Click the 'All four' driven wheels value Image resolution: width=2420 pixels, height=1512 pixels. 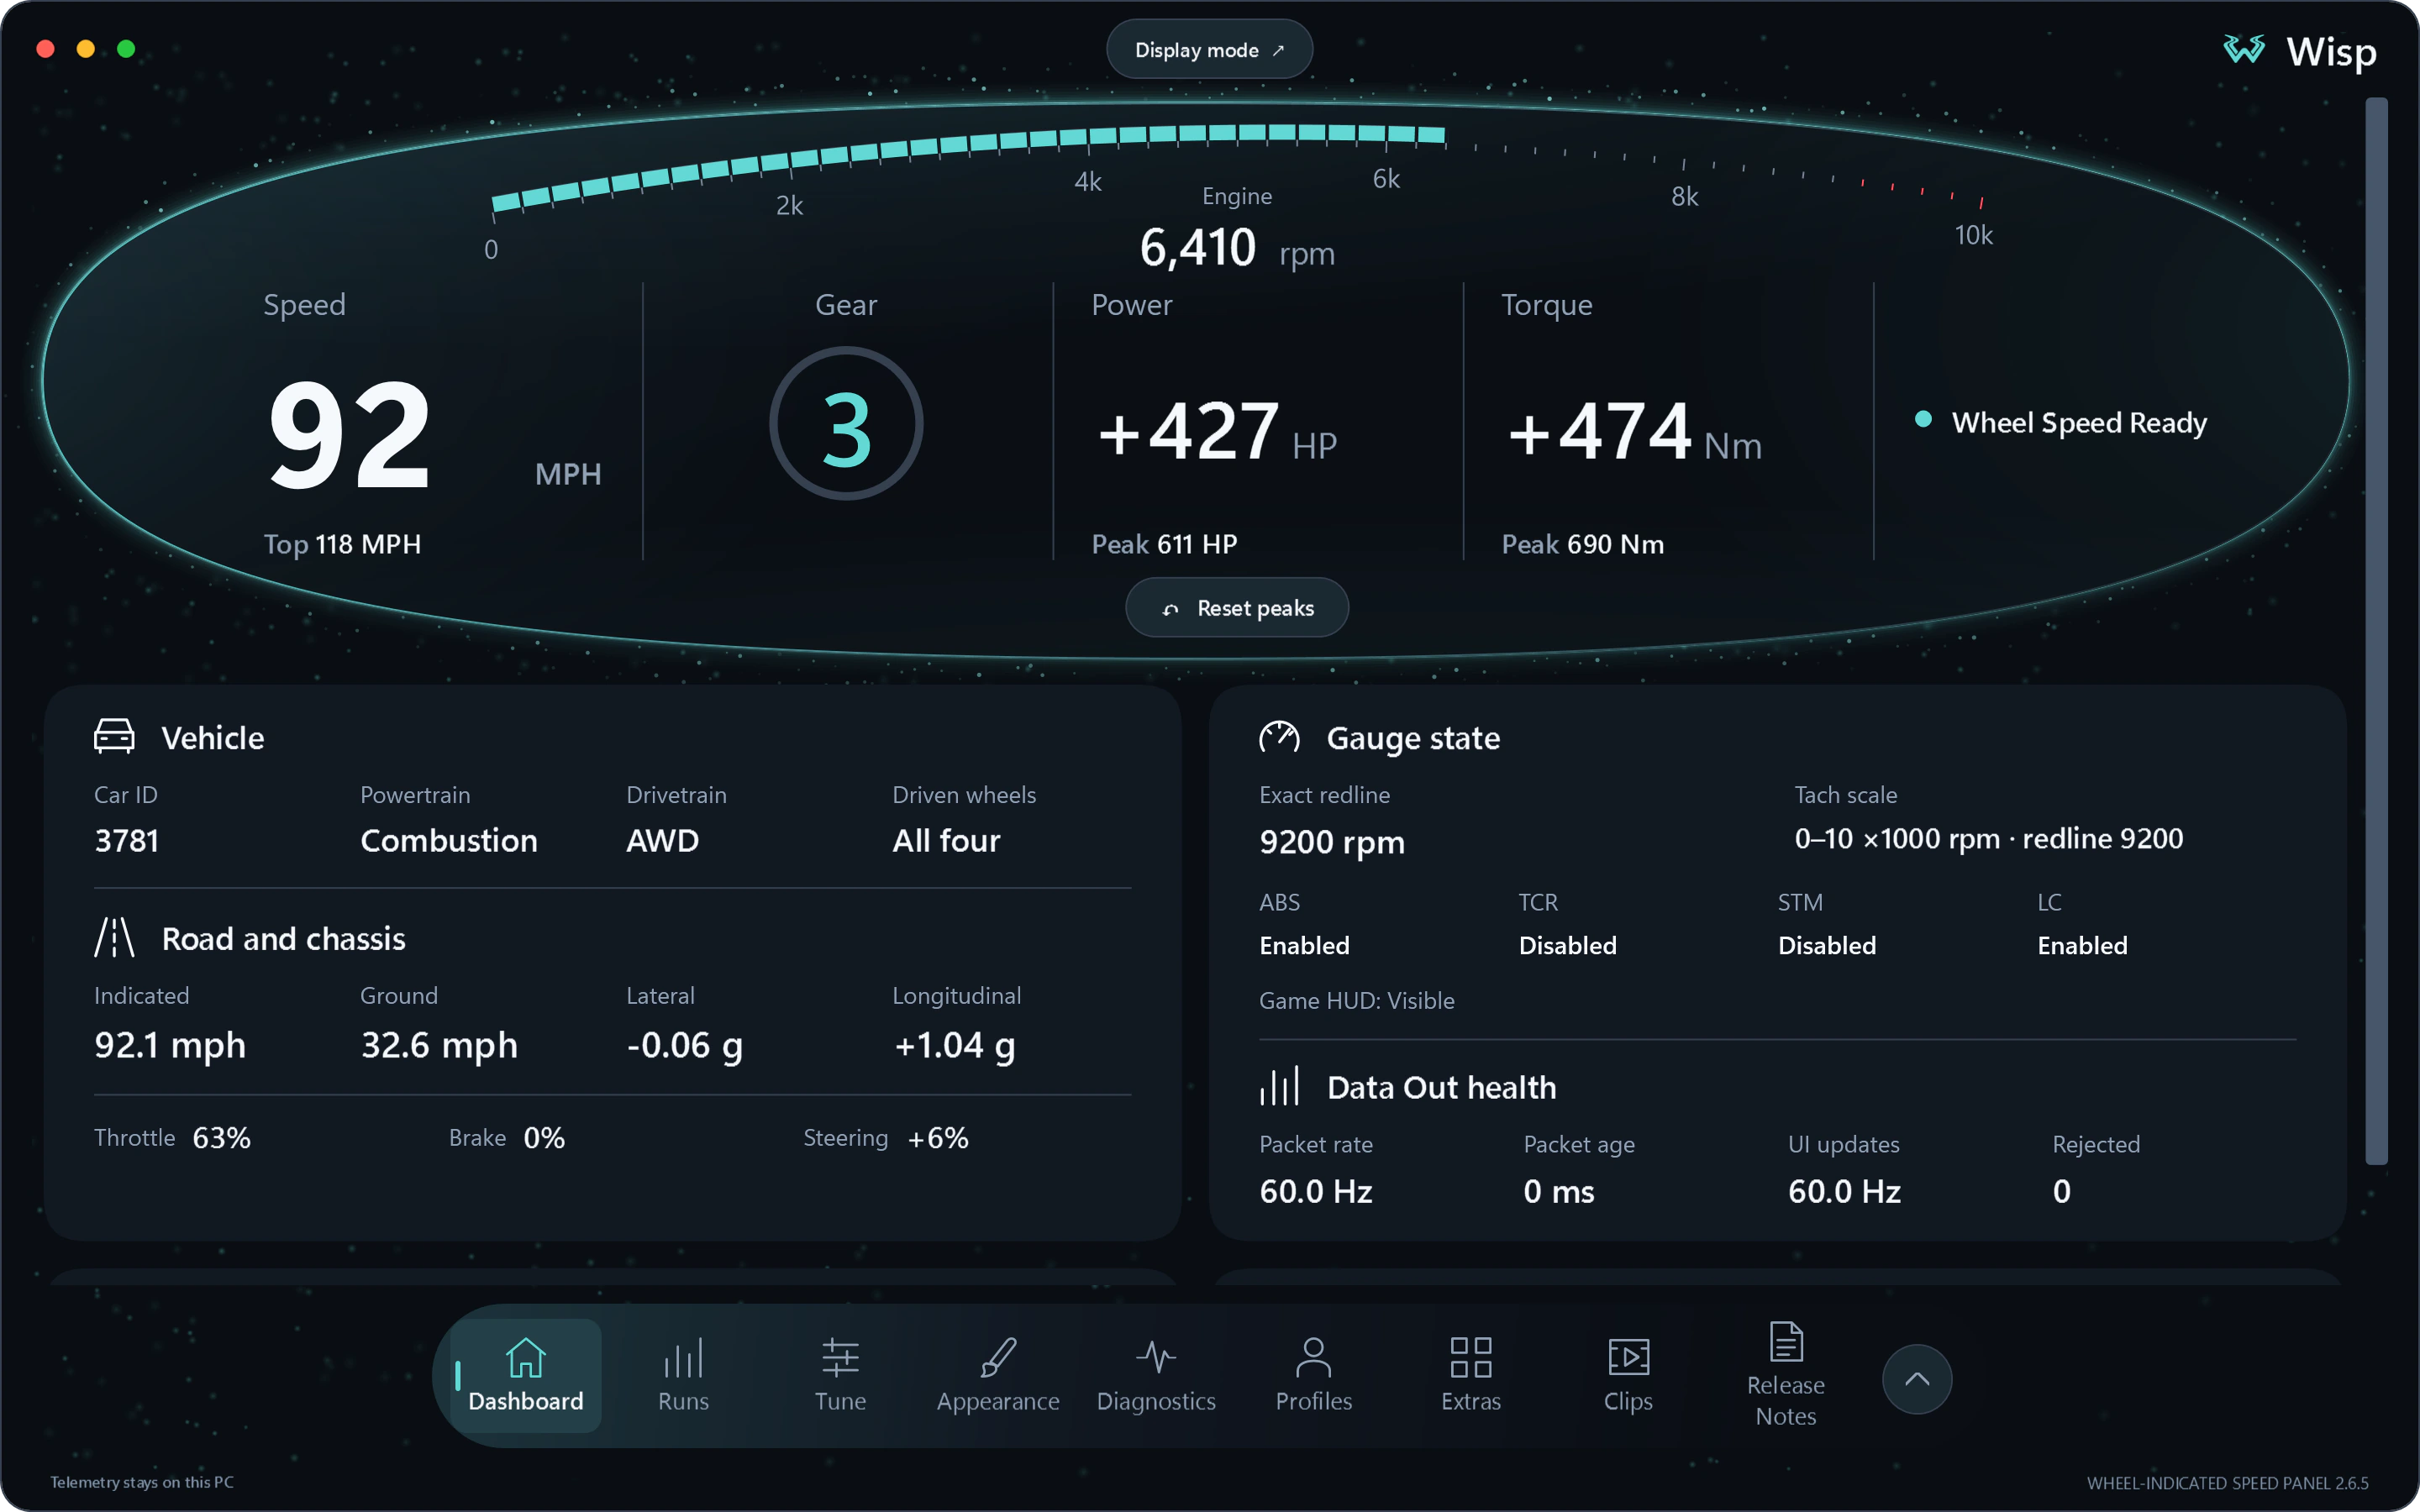point(946,841)
